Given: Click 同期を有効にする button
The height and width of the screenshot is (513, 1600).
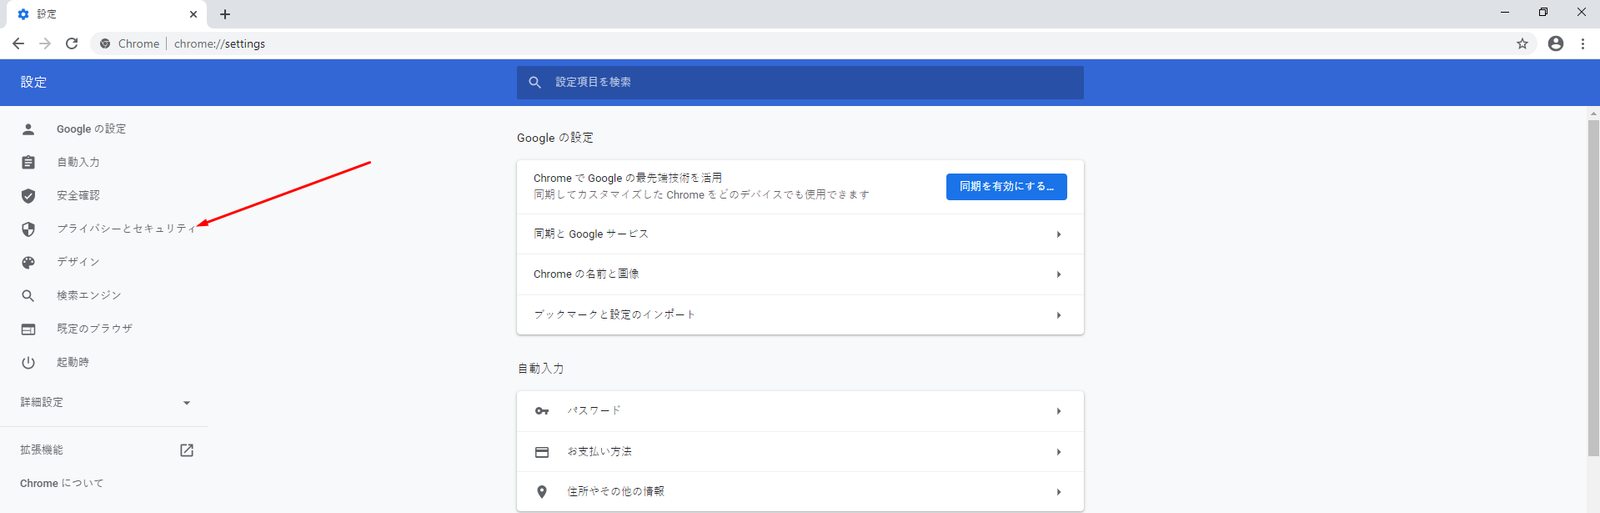Looking at the screenshot, I should (x=1006, y=187).
